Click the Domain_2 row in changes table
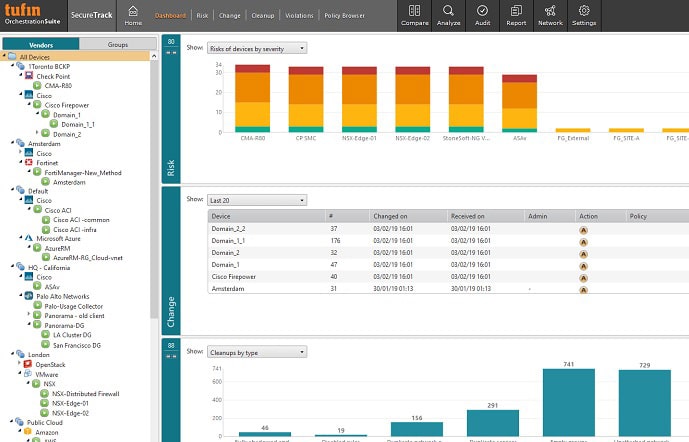The image size is (689, 442). 448,253
